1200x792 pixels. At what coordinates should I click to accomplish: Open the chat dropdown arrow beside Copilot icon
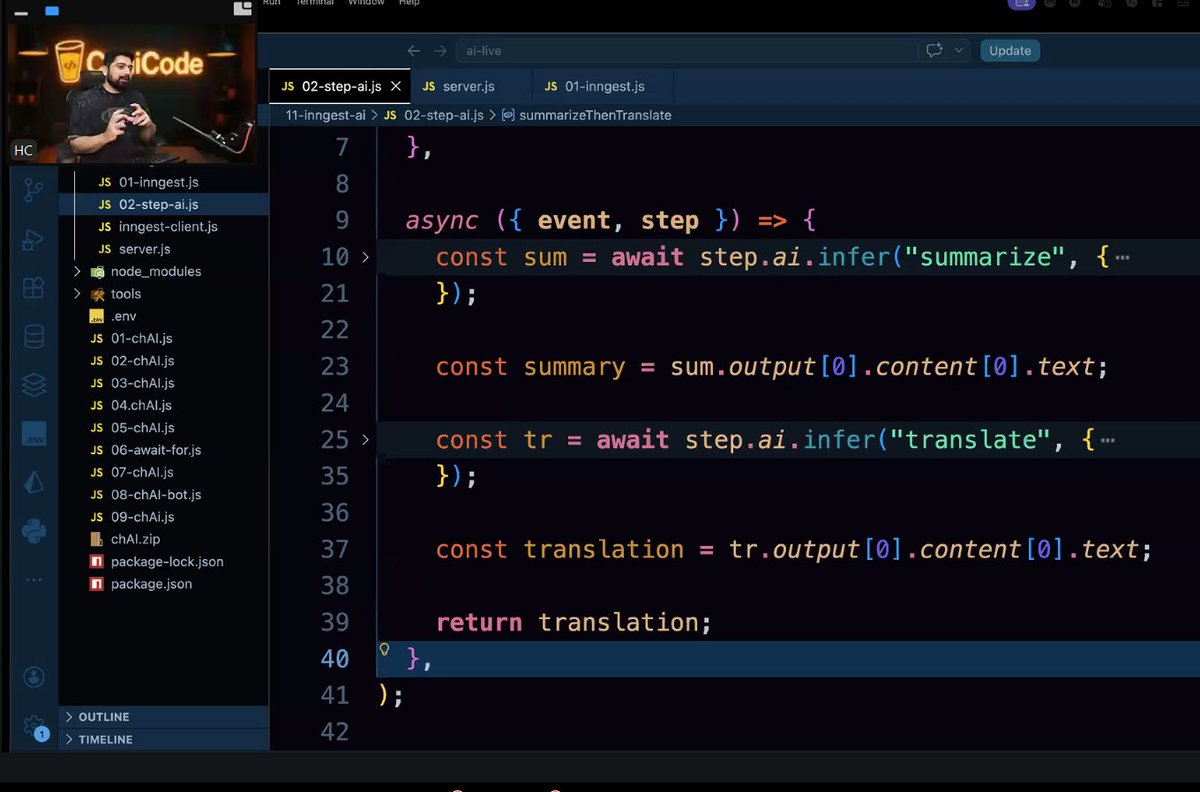pyautogui.click(x=959, y=50)
